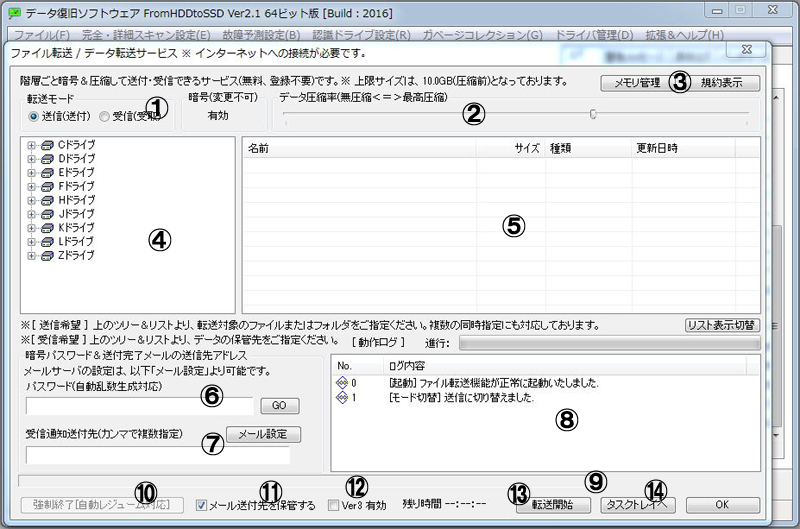Open the ドライバ管理(D) menu
800x529 pixels.
point(593,35)
